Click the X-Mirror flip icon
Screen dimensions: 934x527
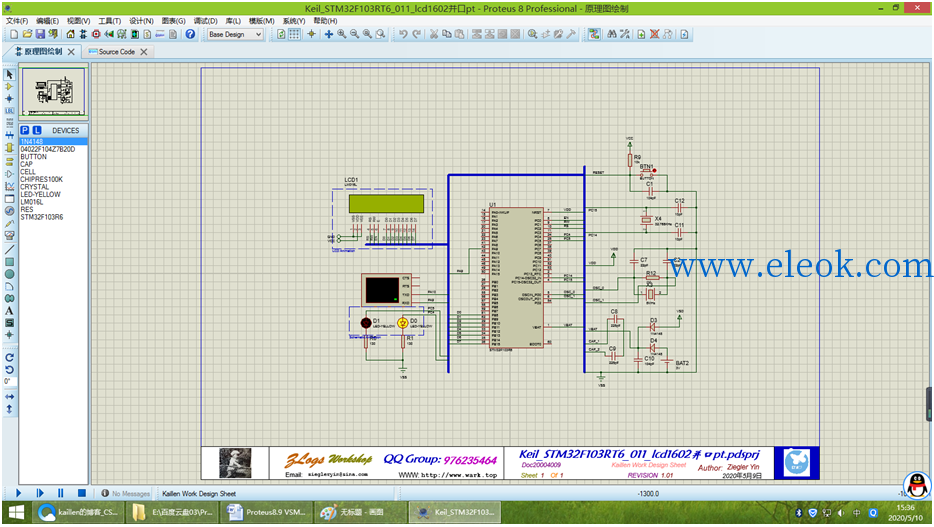9,397
